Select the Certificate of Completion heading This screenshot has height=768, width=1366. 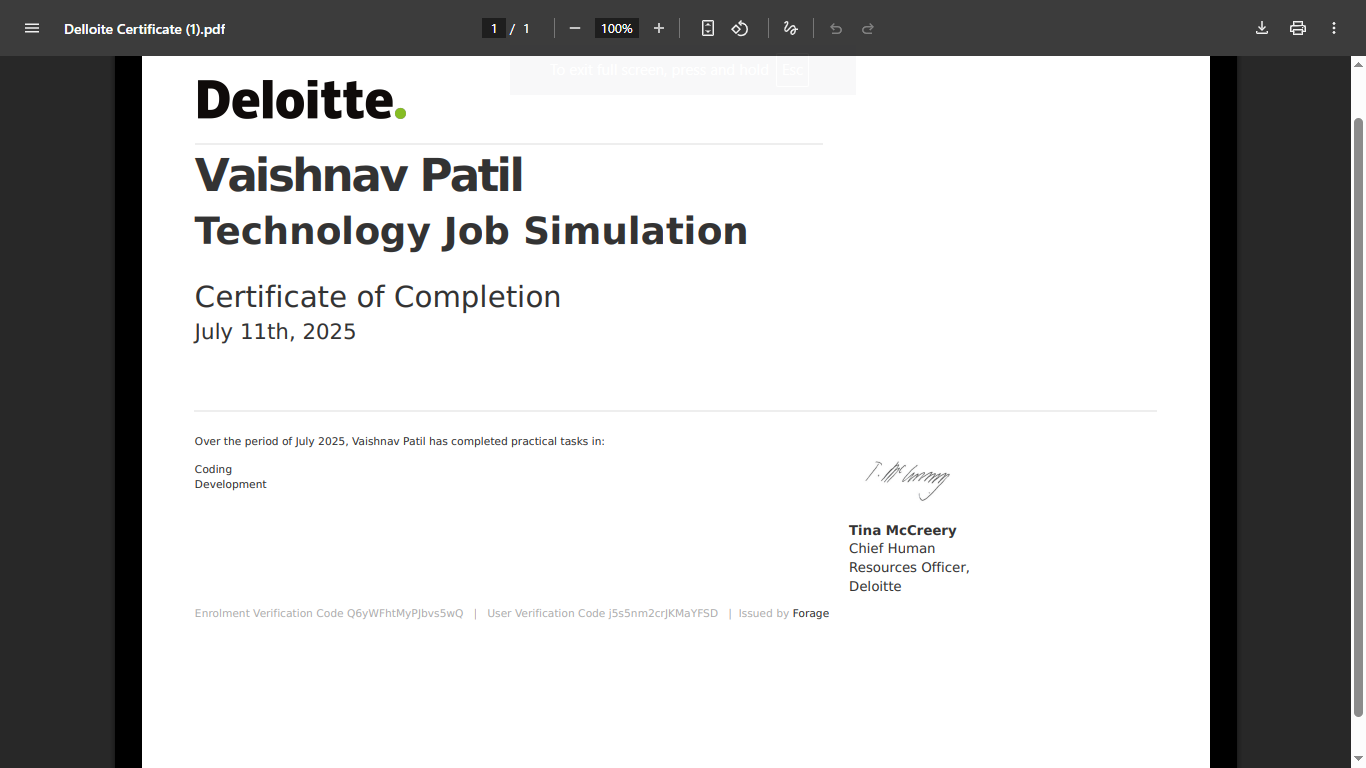(377, 296)
